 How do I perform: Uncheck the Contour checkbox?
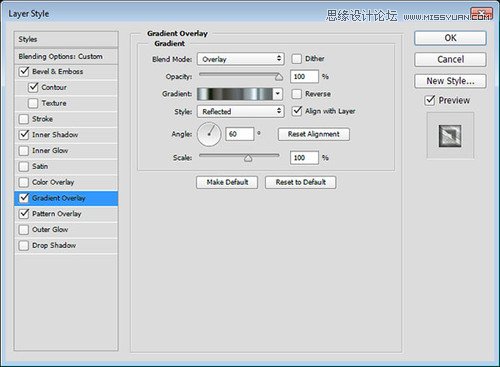click(x=33, y=87)
